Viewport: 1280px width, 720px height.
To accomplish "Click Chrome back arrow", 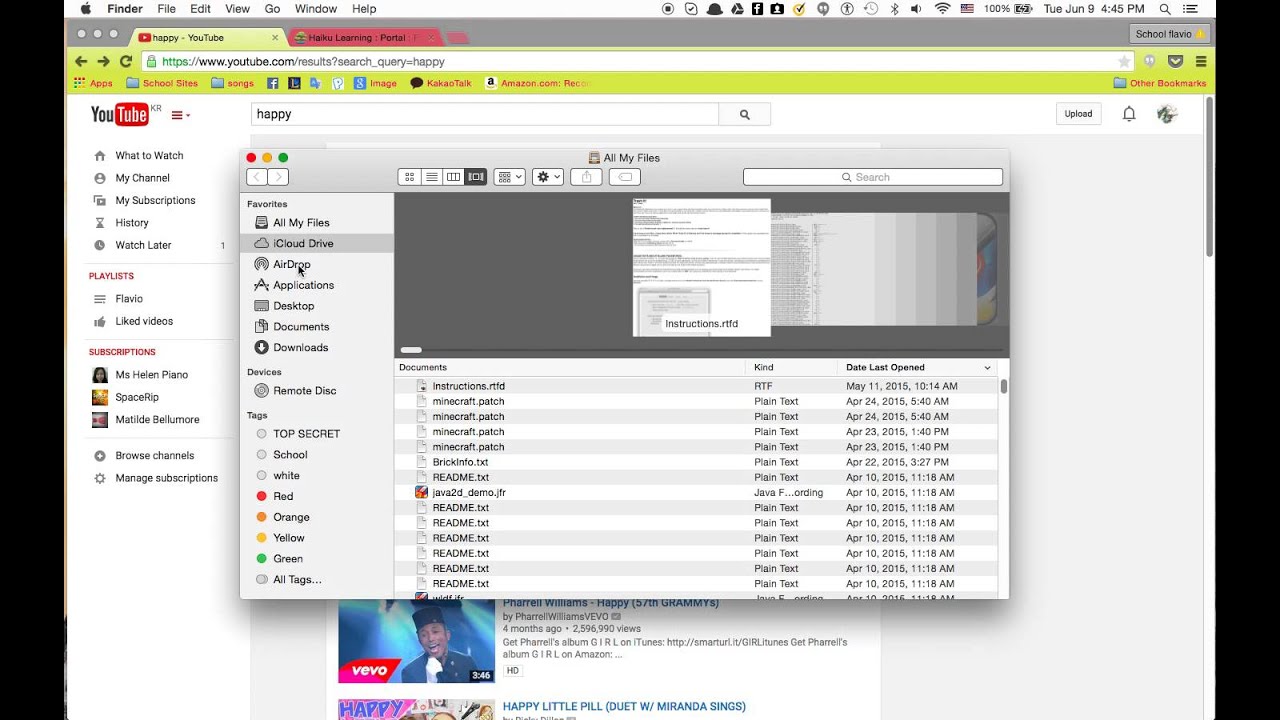I will 81,61.
